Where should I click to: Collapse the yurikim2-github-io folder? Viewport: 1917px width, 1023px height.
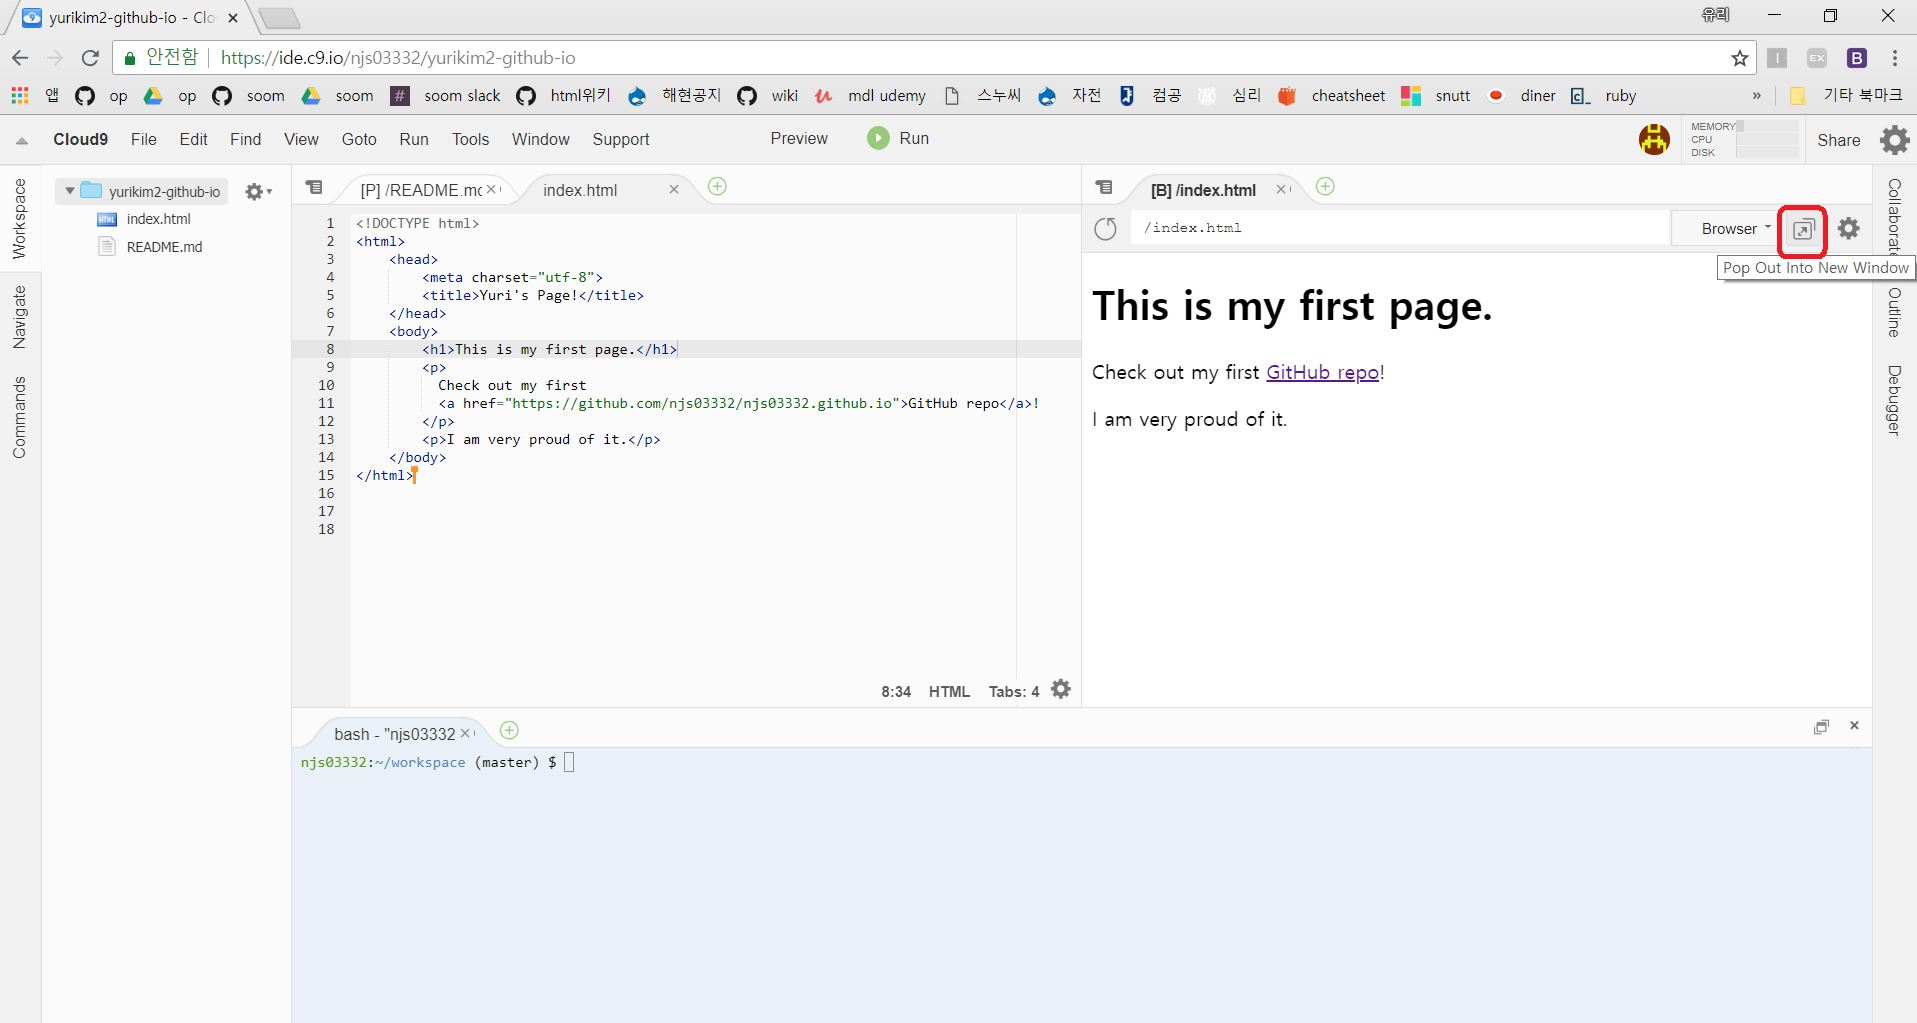[x=70, y=191]
